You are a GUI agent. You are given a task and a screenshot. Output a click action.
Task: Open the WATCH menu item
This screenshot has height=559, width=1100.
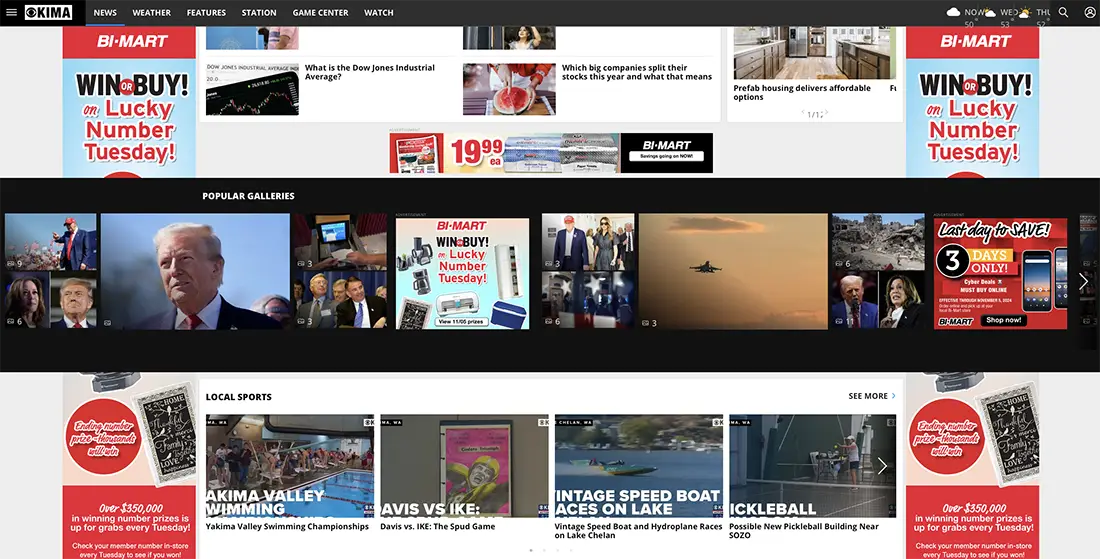[x=379, y=13]
